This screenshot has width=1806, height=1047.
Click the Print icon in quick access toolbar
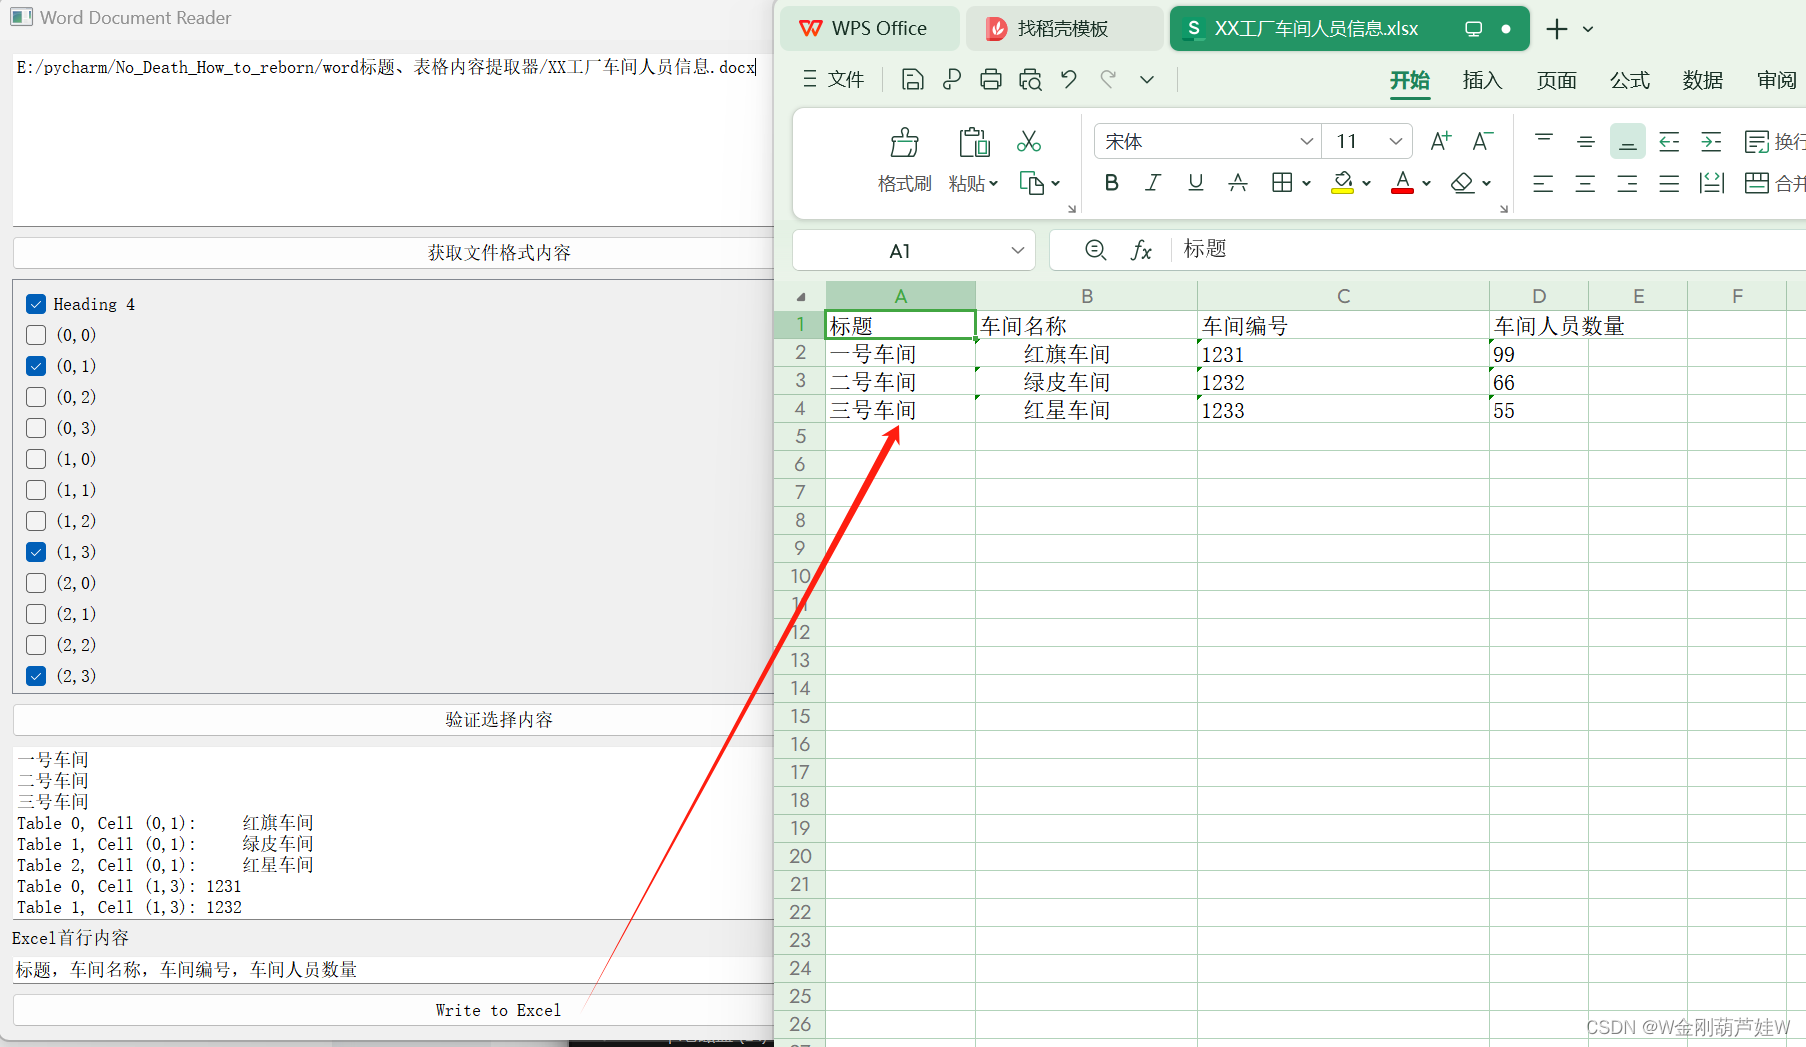pyautogui.click(x=990, y=79)
